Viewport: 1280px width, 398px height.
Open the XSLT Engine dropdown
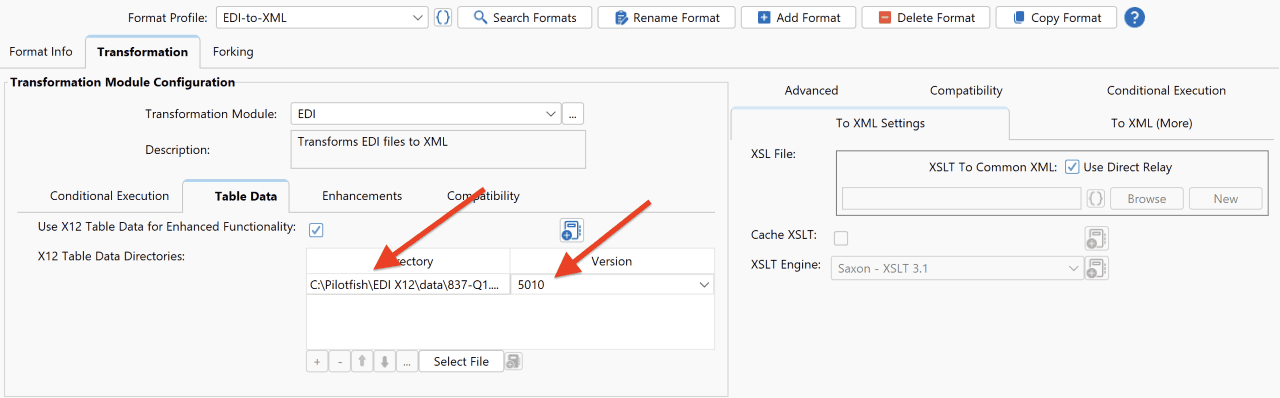(957, 268)
